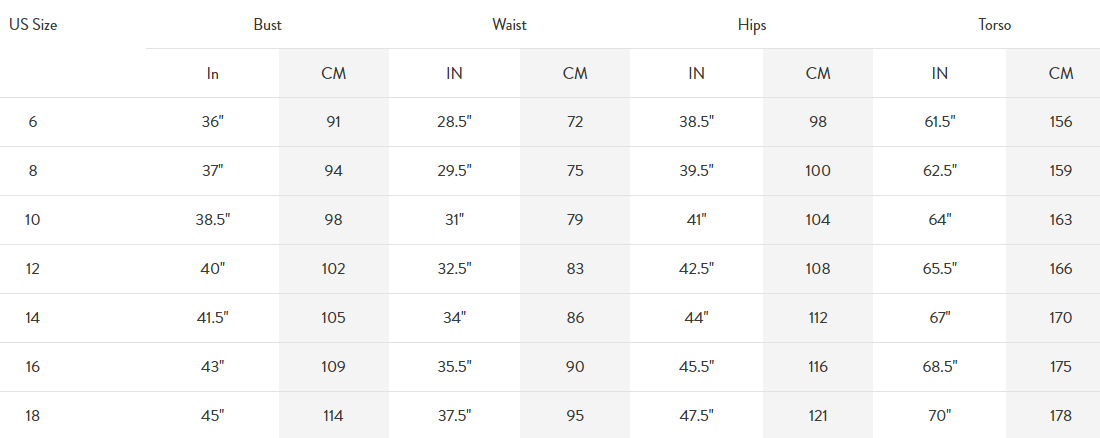Image resolution: width=1100 pixels, height=438 pixels.
Task: Click the 29.5" waist inches cell
Action: (x=455, y=171)
